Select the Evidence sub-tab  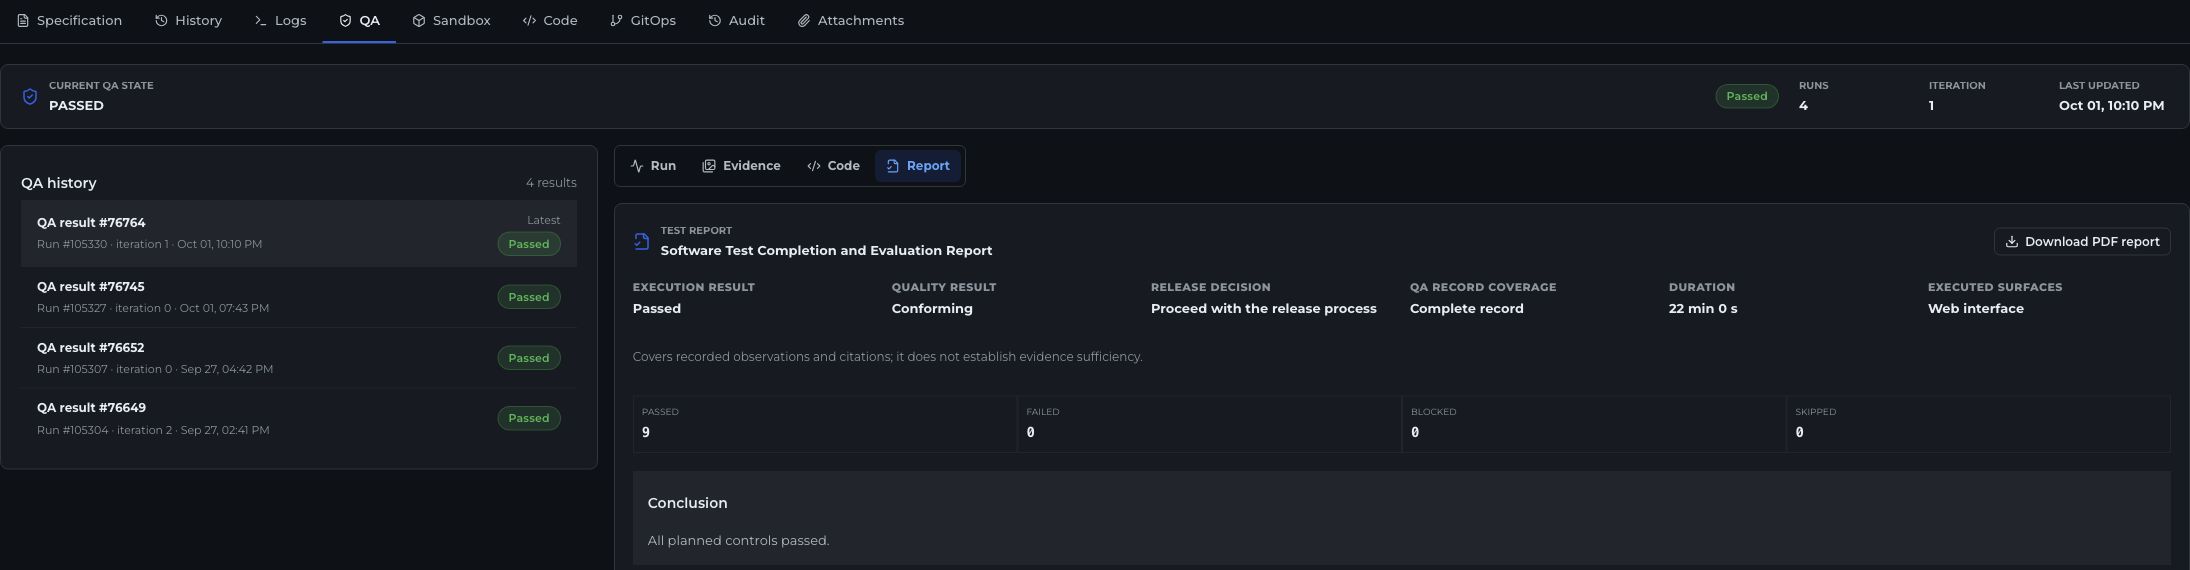click(741, 166)
